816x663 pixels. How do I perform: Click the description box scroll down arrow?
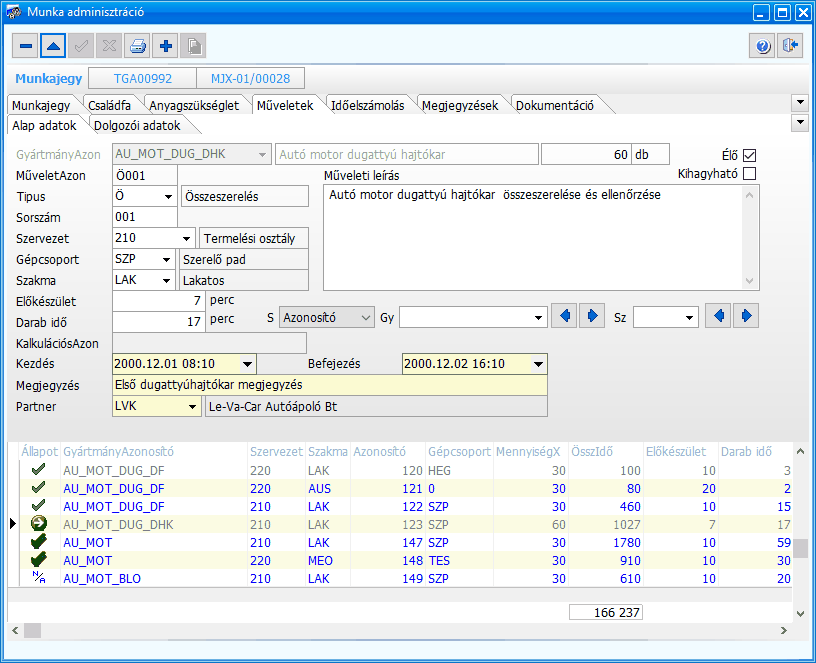pyautogui.click(x=749, y=281)
